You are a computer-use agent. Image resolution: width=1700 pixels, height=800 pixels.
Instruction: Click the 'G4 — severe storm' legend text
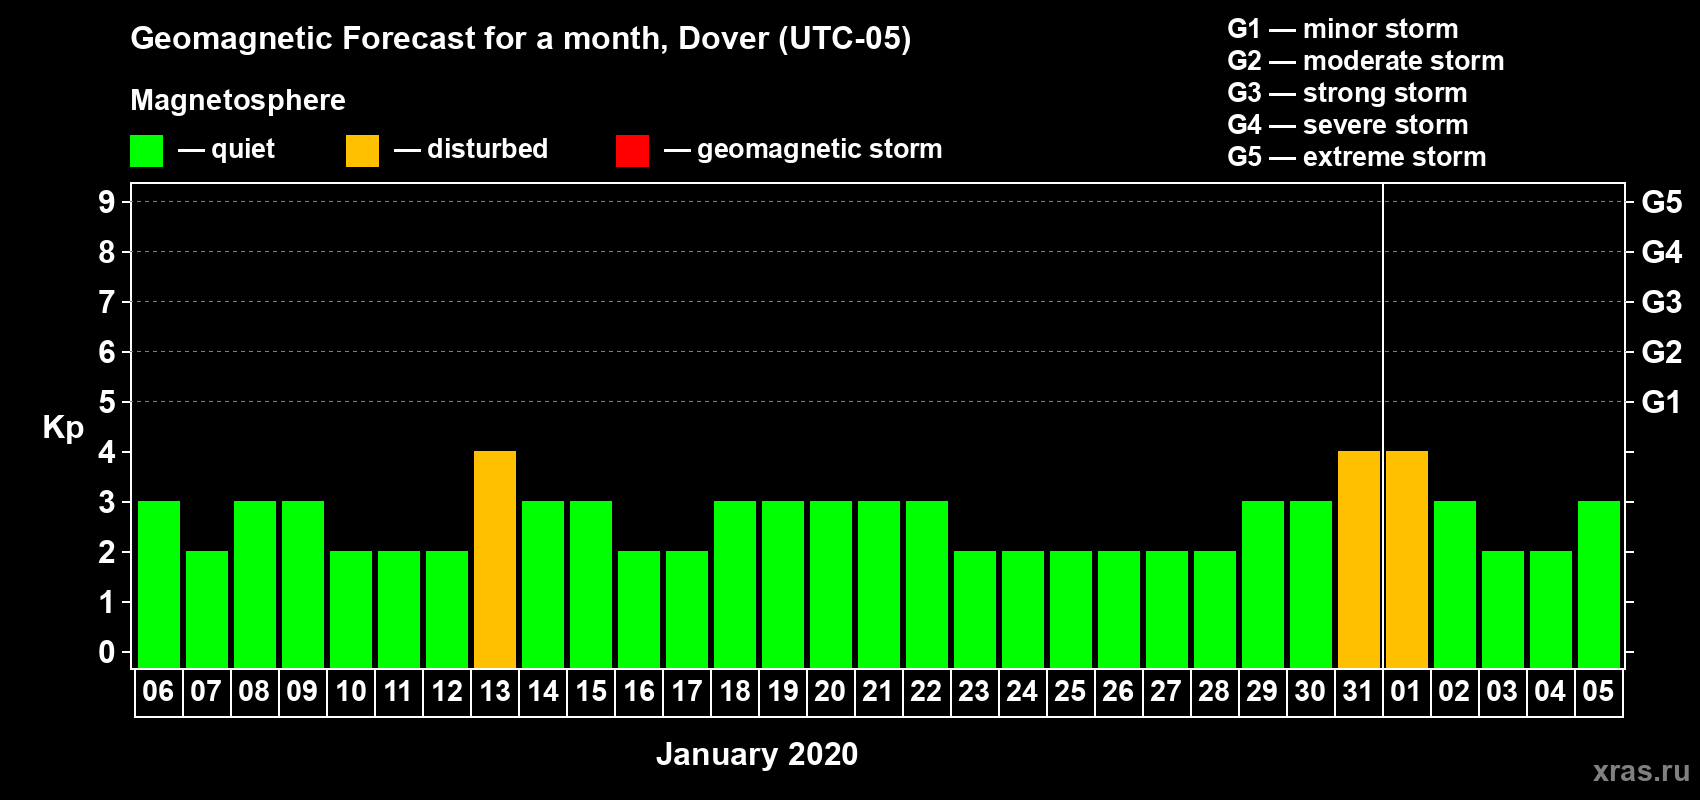pyautogui.click(x=1348, y=125)
